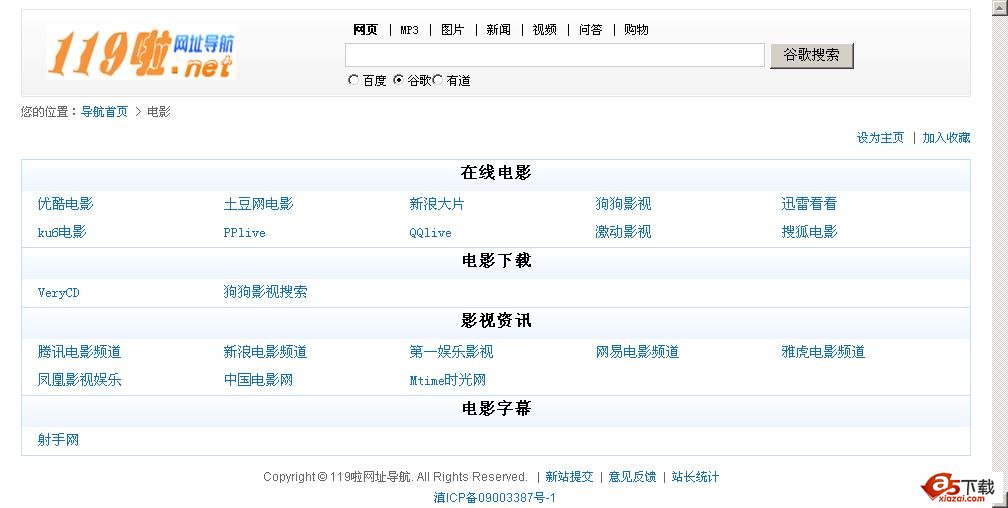Image resolution: width=1008 pixels, height=508 pixels.
Task: Visit the 迅雷看看 link
Action: (x=809, y=204)
